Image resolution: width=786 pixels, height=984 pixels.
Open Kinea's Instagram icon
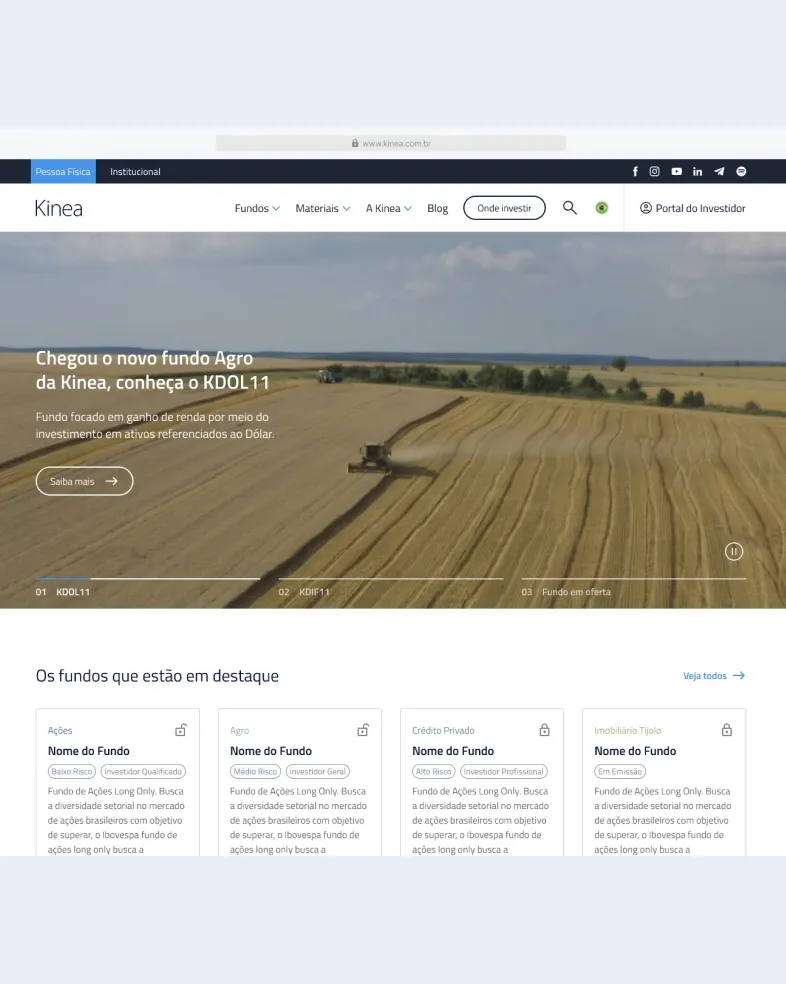coord(654,171)
